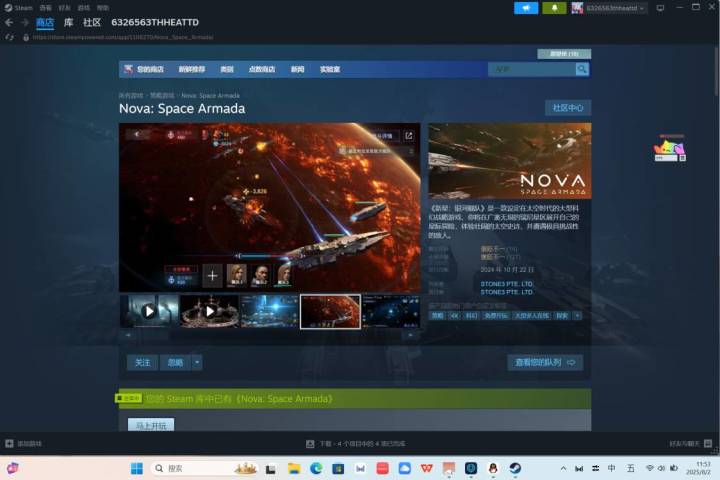Open the Big Picture mode monitor icon
720x480 pixels.
[x=660, y=8]
